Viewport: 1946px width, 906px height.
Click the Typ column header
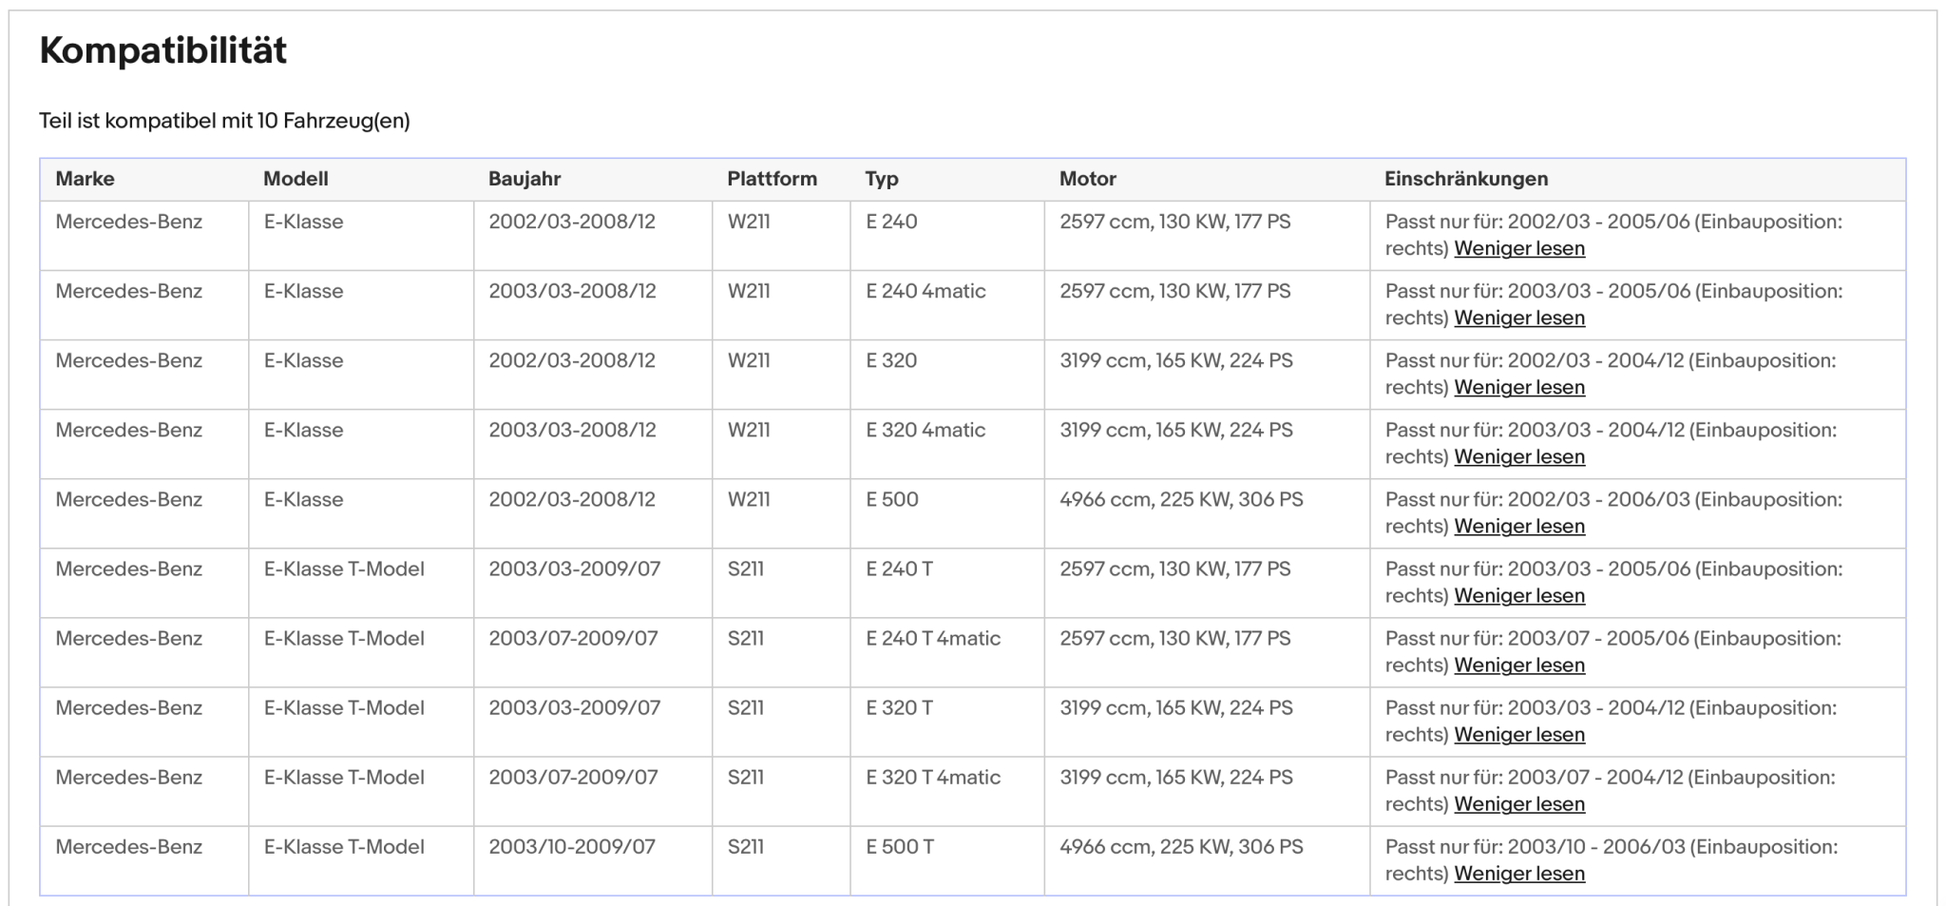tap(881, 179)
